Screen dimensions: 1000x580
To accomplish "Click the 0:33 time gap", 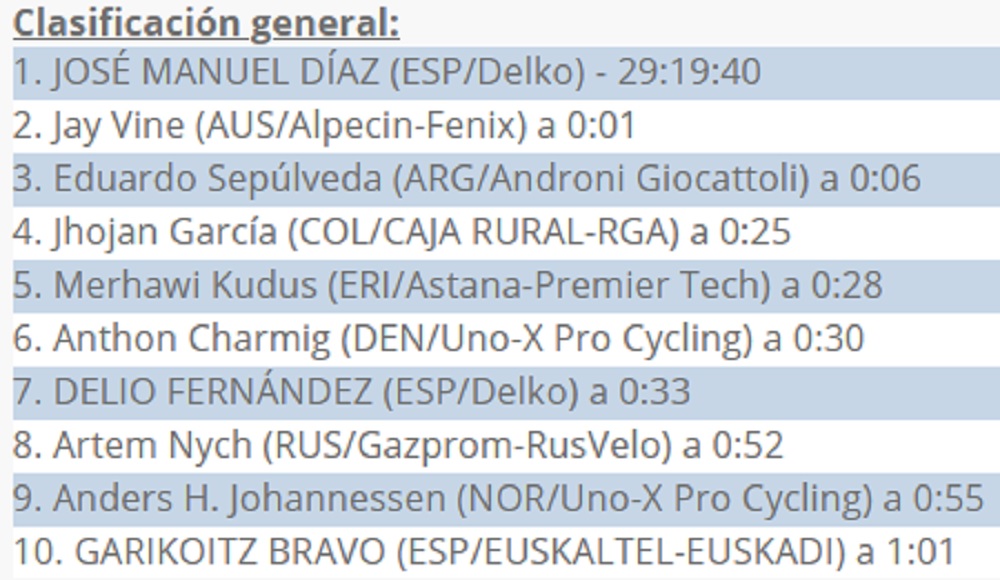I will coord(655,391).
